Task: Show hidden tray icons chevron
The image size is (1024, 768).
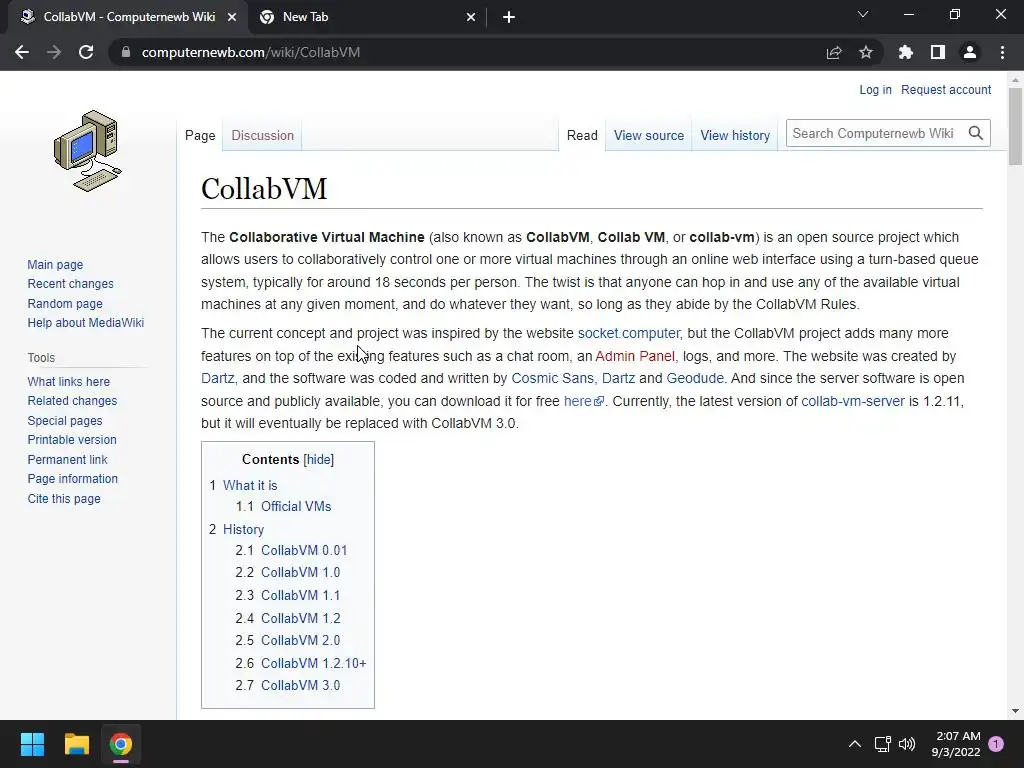Action: point(854,744)
